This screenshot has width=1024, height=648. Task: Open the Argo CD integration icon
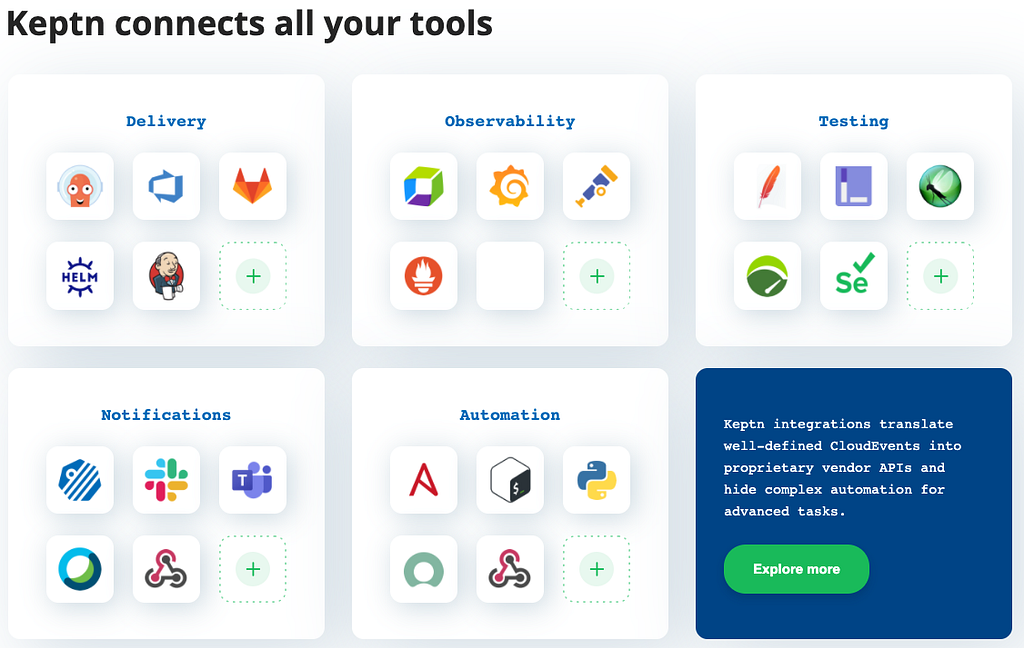point(80,186)
